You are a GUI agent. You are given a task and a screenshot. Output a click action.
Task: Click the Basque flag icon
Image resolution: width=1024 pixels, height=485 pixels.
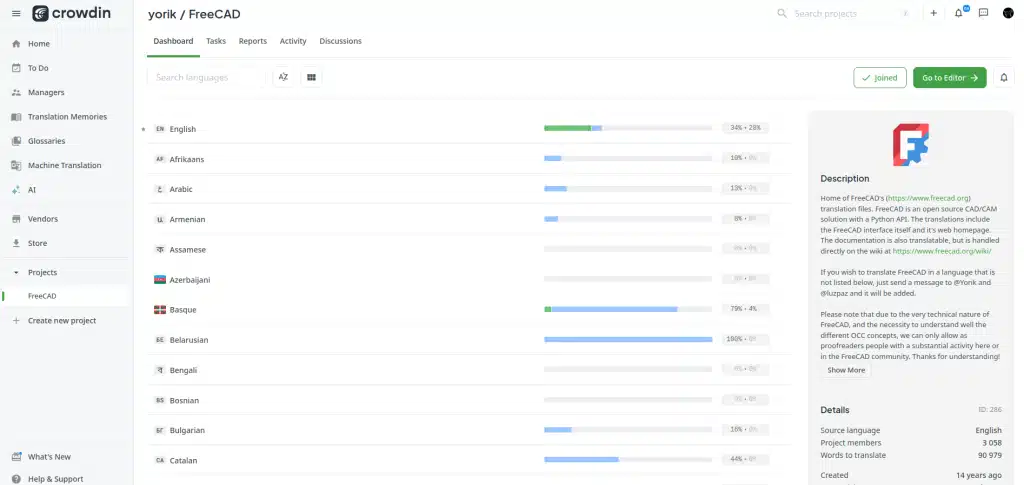(x=160, y=309)
